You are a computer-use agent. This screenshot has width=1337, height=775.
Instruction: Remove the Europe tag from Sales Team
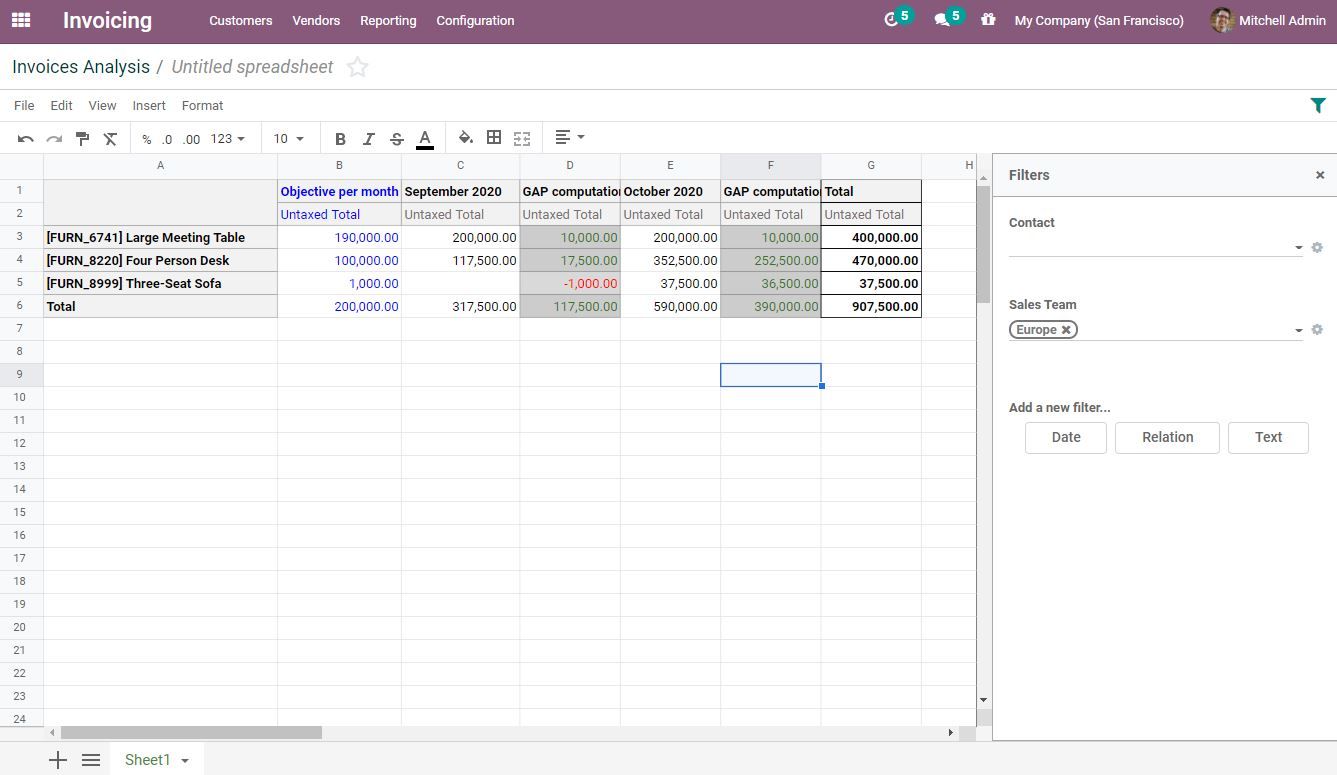[1066, 329]
